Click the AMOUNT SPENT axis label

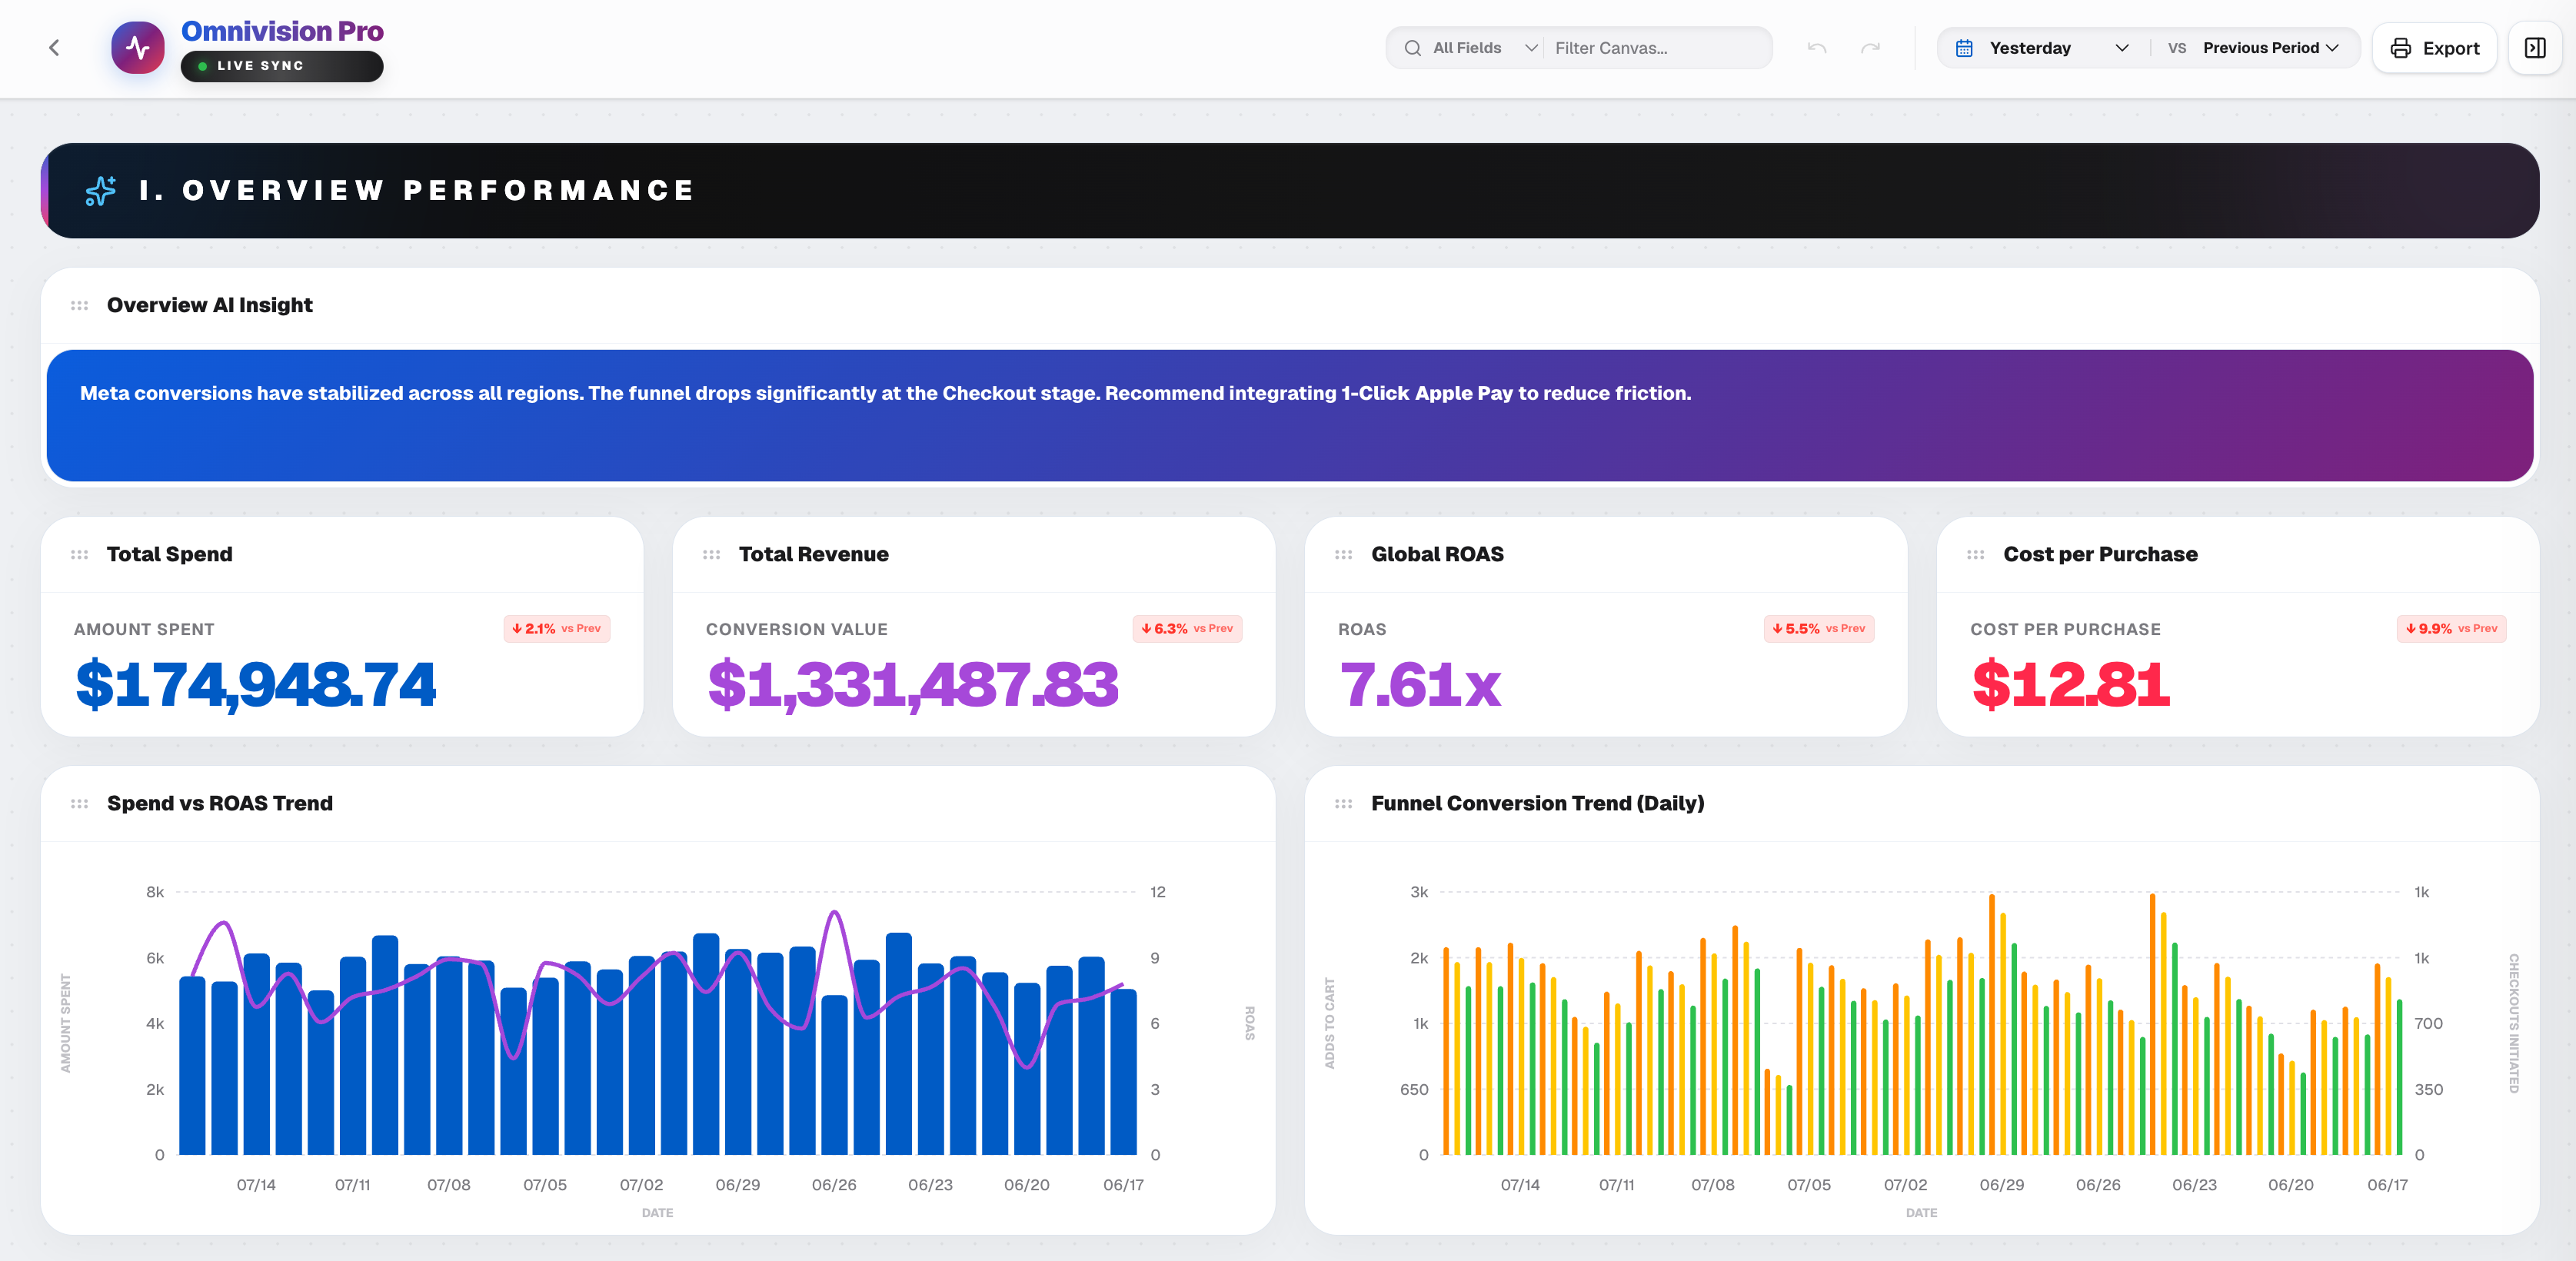(x=66, y=1023)
